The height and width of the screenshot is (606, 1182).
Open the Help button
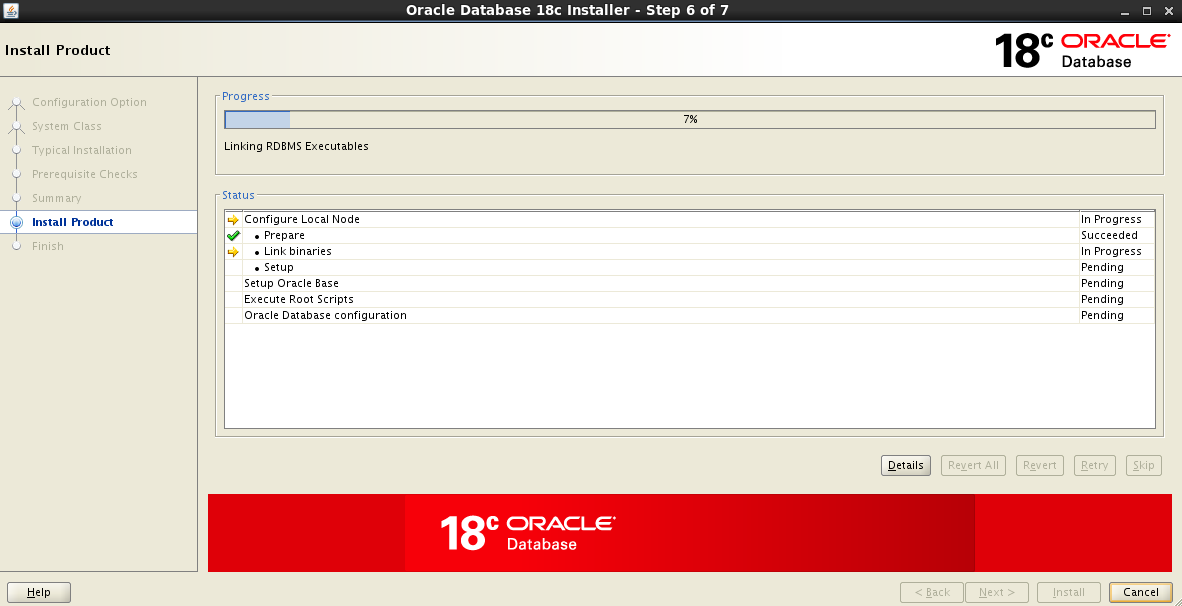point(38,592)
